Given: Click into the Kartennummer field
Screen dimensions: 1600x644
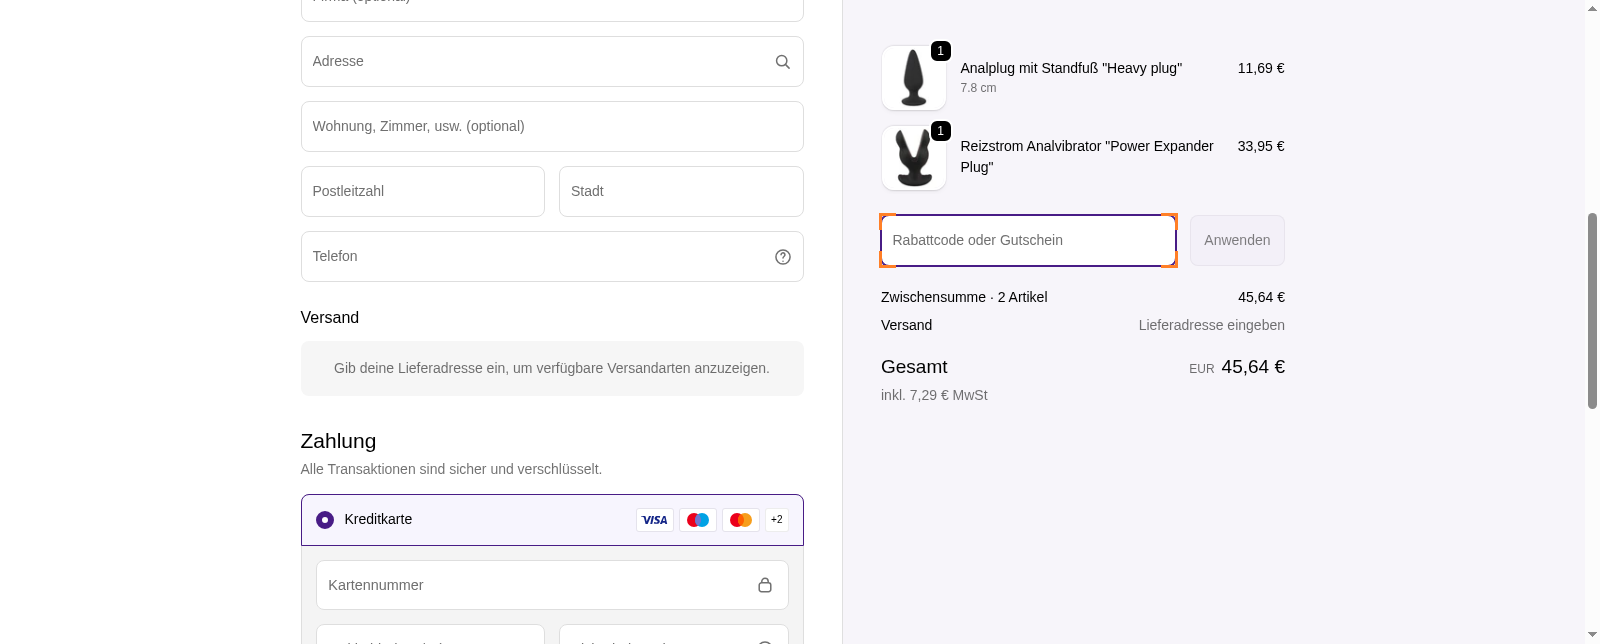Looking at the screenshot, I should click(535, 585).
